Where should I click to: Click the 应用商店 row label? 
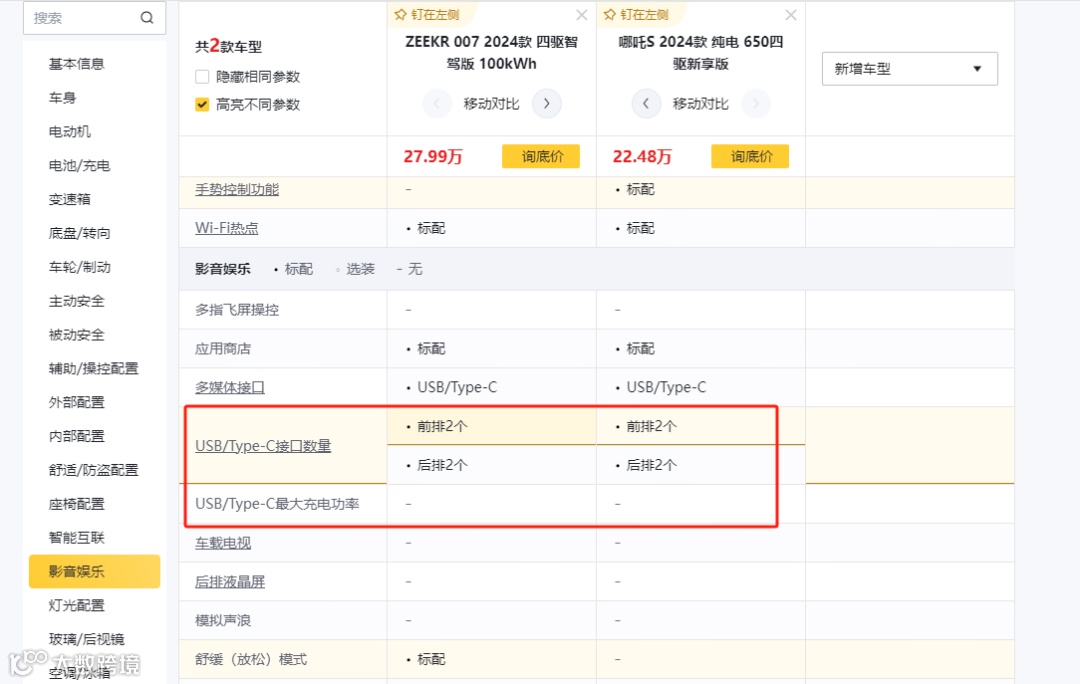pos(223,349)
